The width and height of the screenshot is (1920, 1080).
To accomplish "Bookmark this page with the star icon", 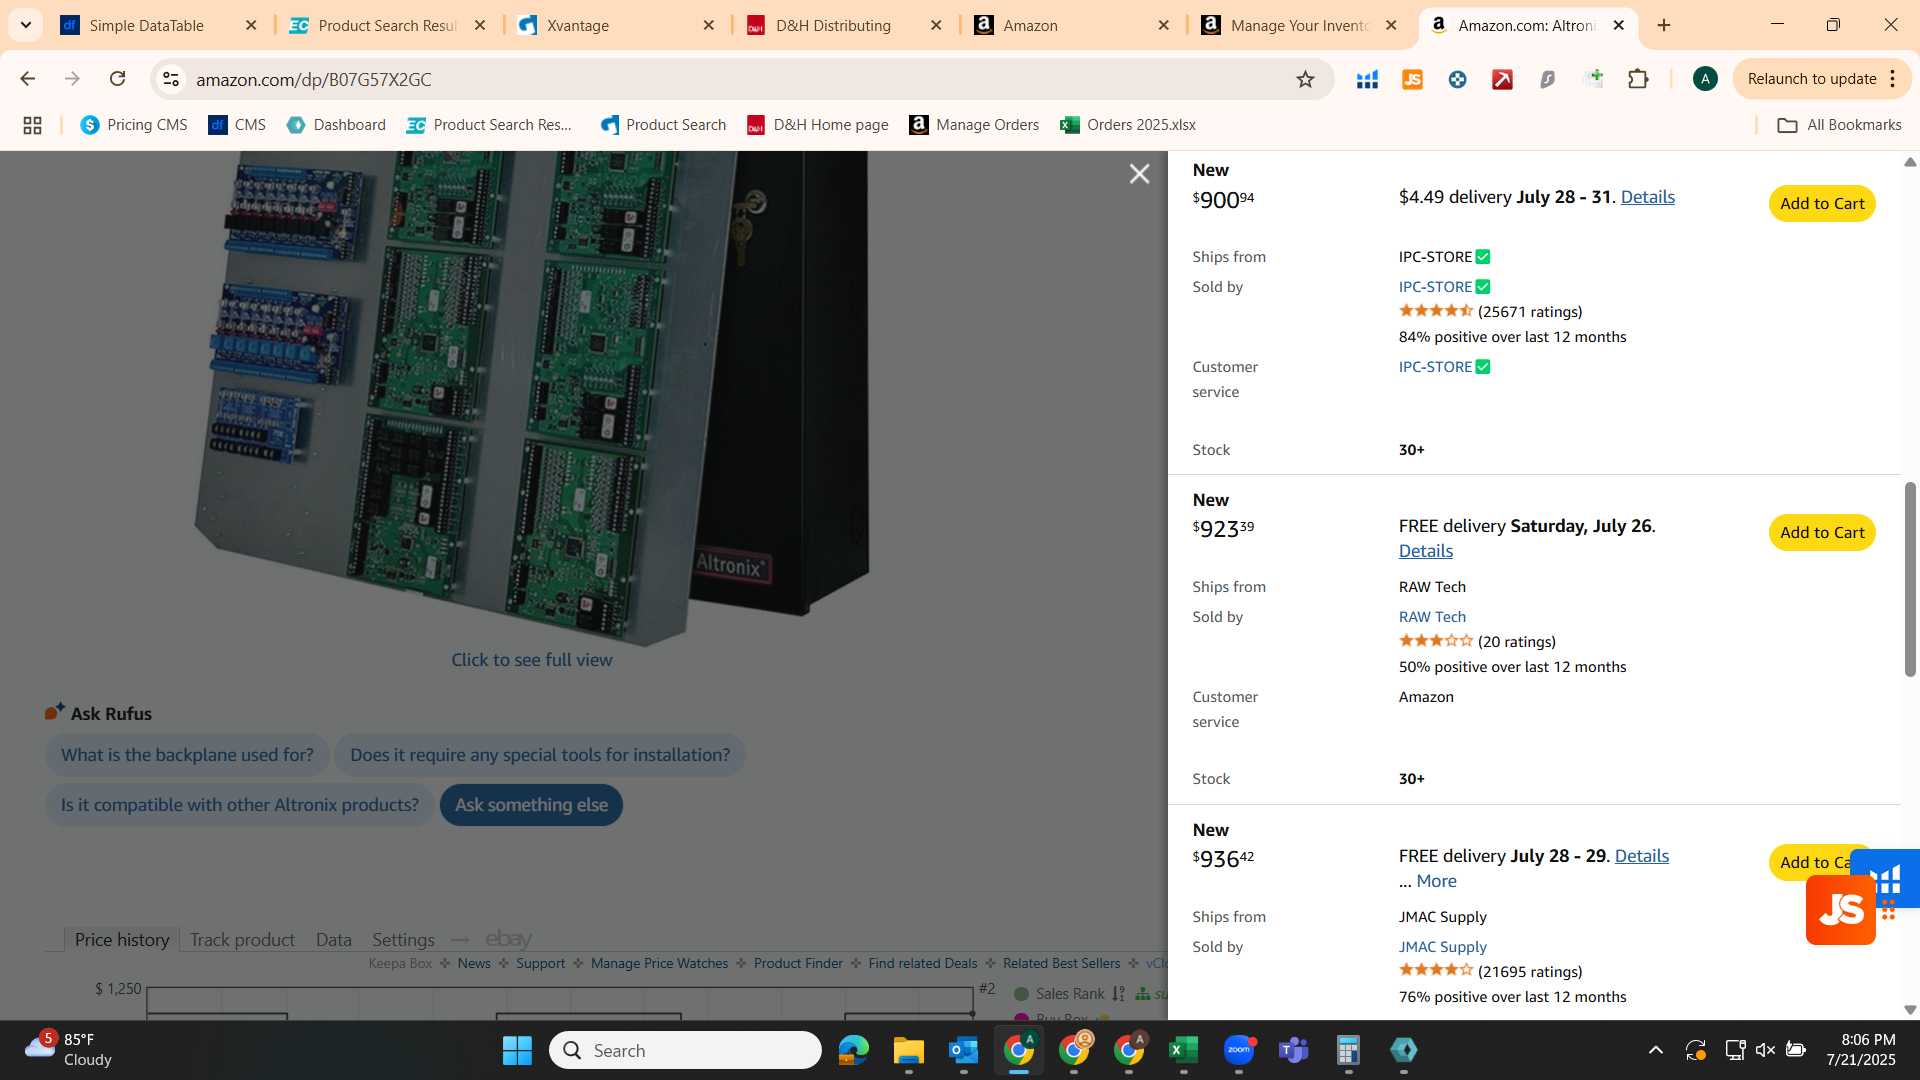I will click(x=1305, y=79).
